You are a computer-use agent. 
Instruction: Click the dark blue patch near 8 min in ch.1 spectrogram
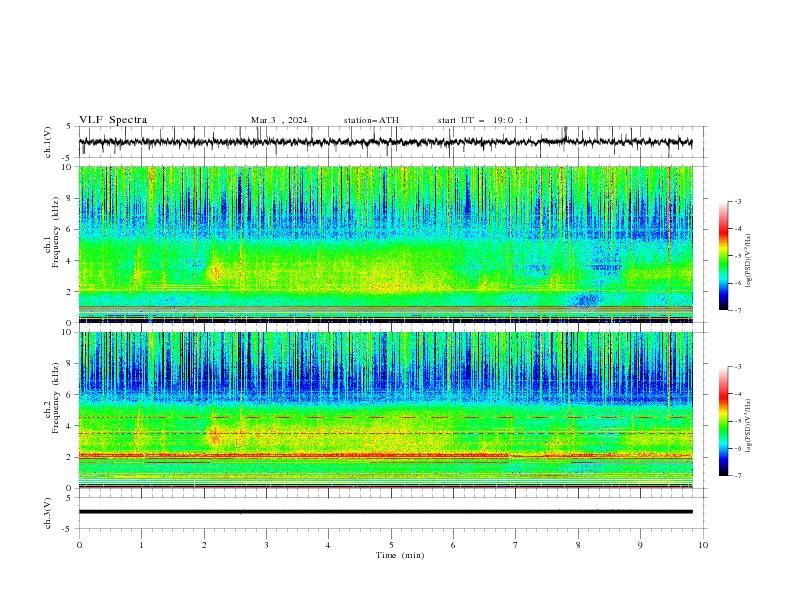pyautogui.click(x=587, y=299)
